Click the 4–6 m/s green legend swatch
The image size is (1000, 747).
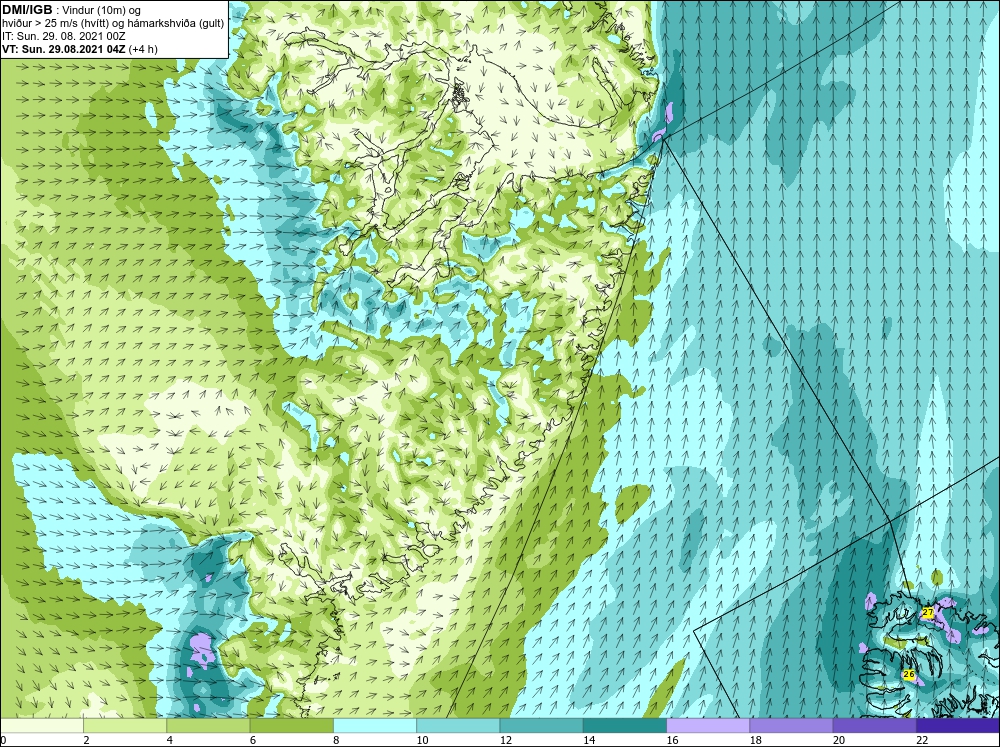click(x=208, y=726)
